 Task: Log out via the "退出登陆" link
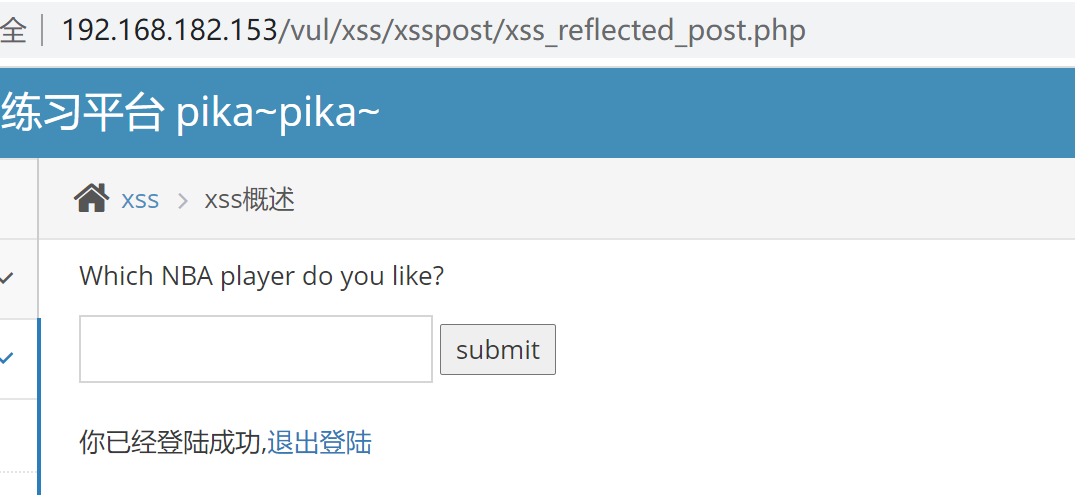pos(320,442)
